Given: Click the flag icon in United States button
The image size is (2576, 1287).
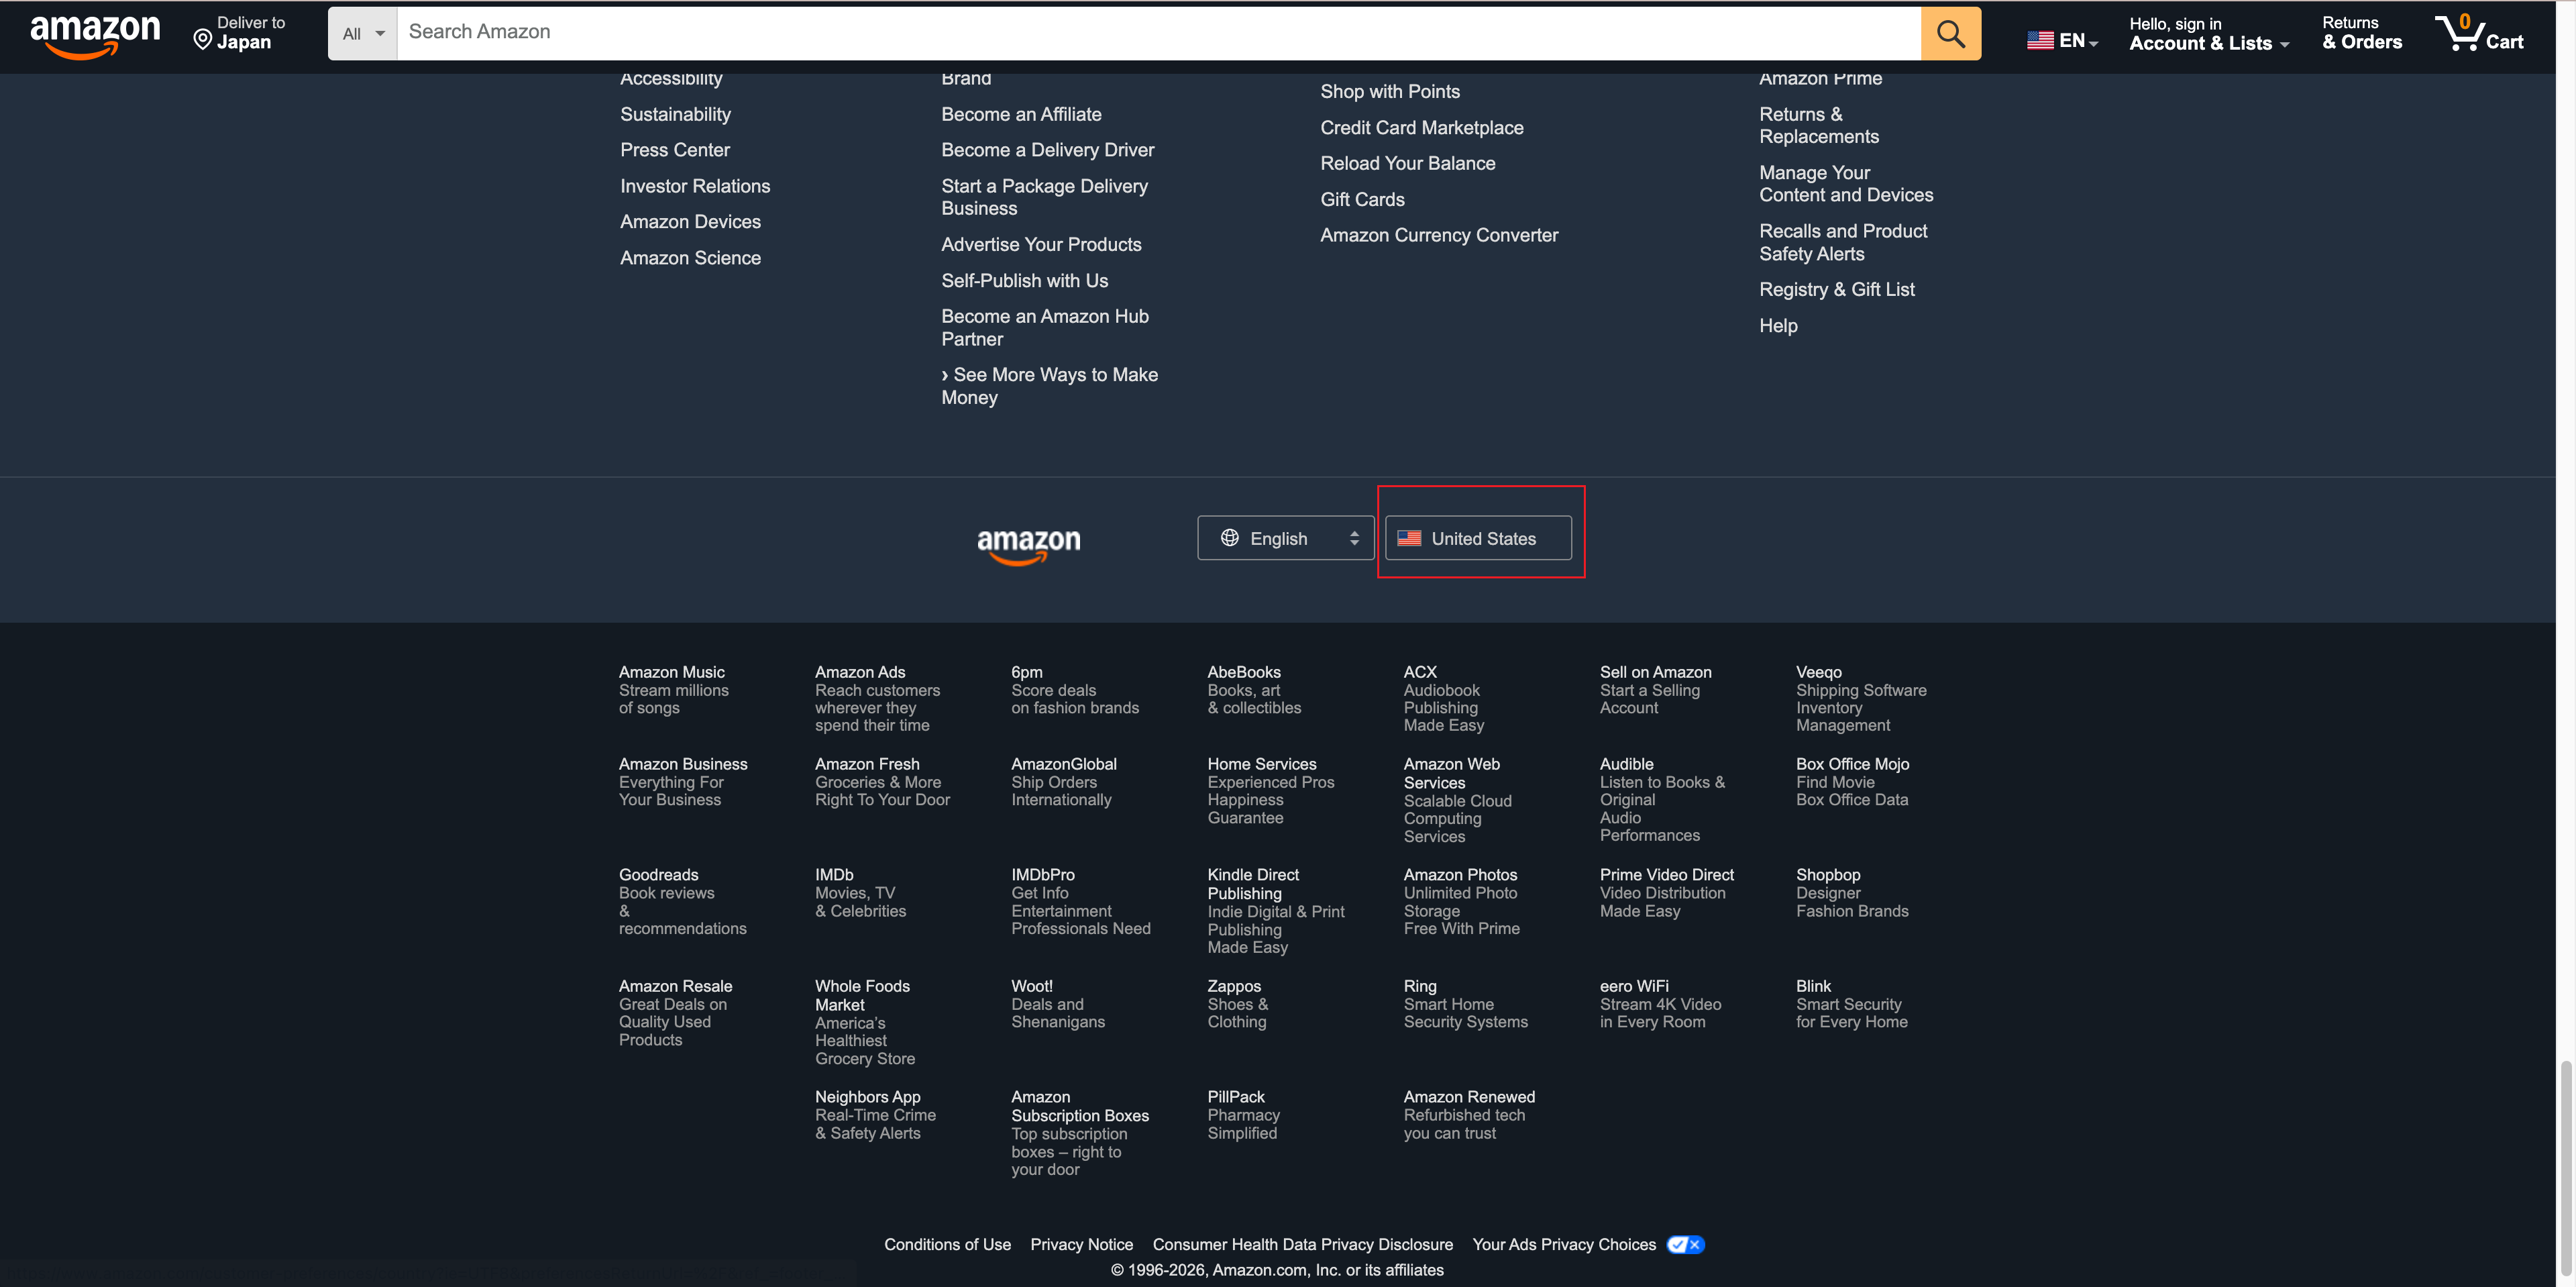Looking at the screenshot, I should coord(1409,538).
